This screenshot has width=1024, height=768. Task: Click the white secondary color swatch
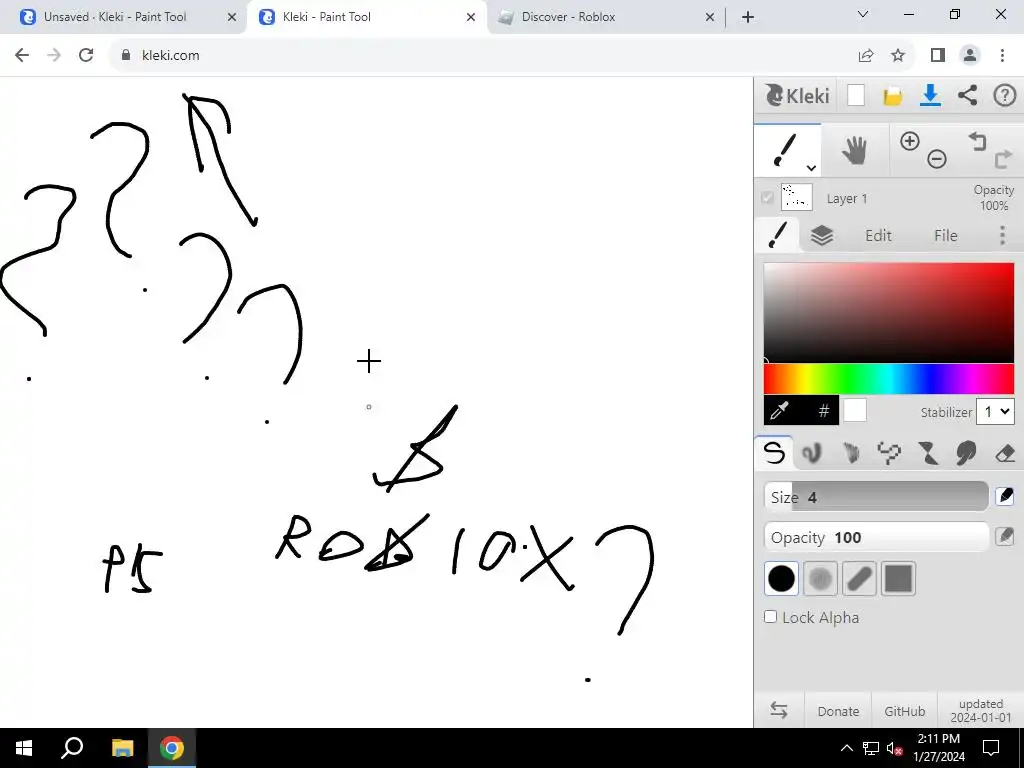(854, 411)
